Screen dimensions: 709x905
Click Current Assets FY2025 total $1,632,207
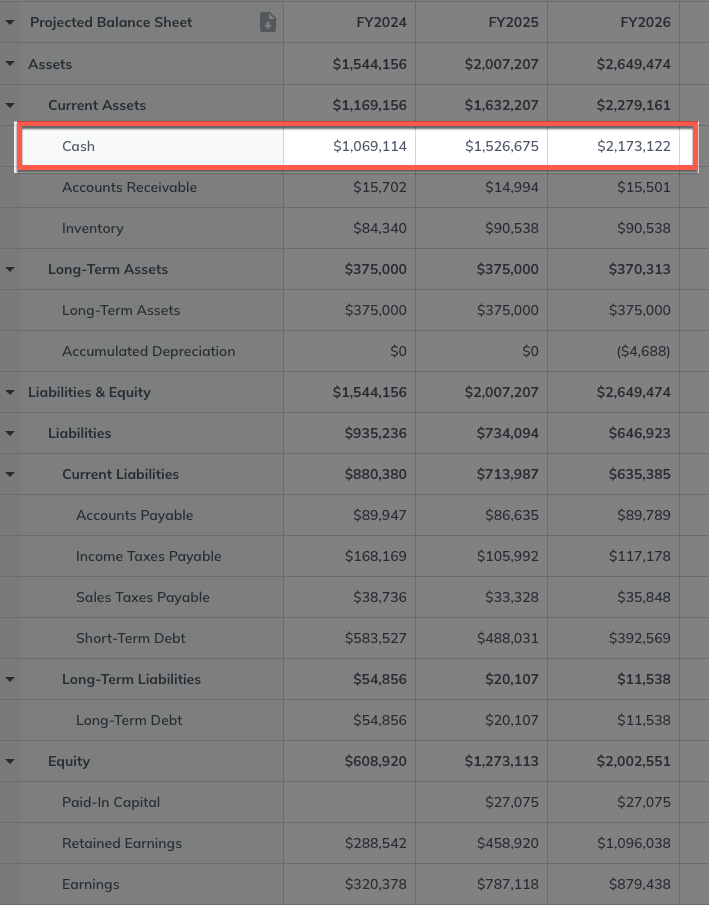[x=502, y=105]
